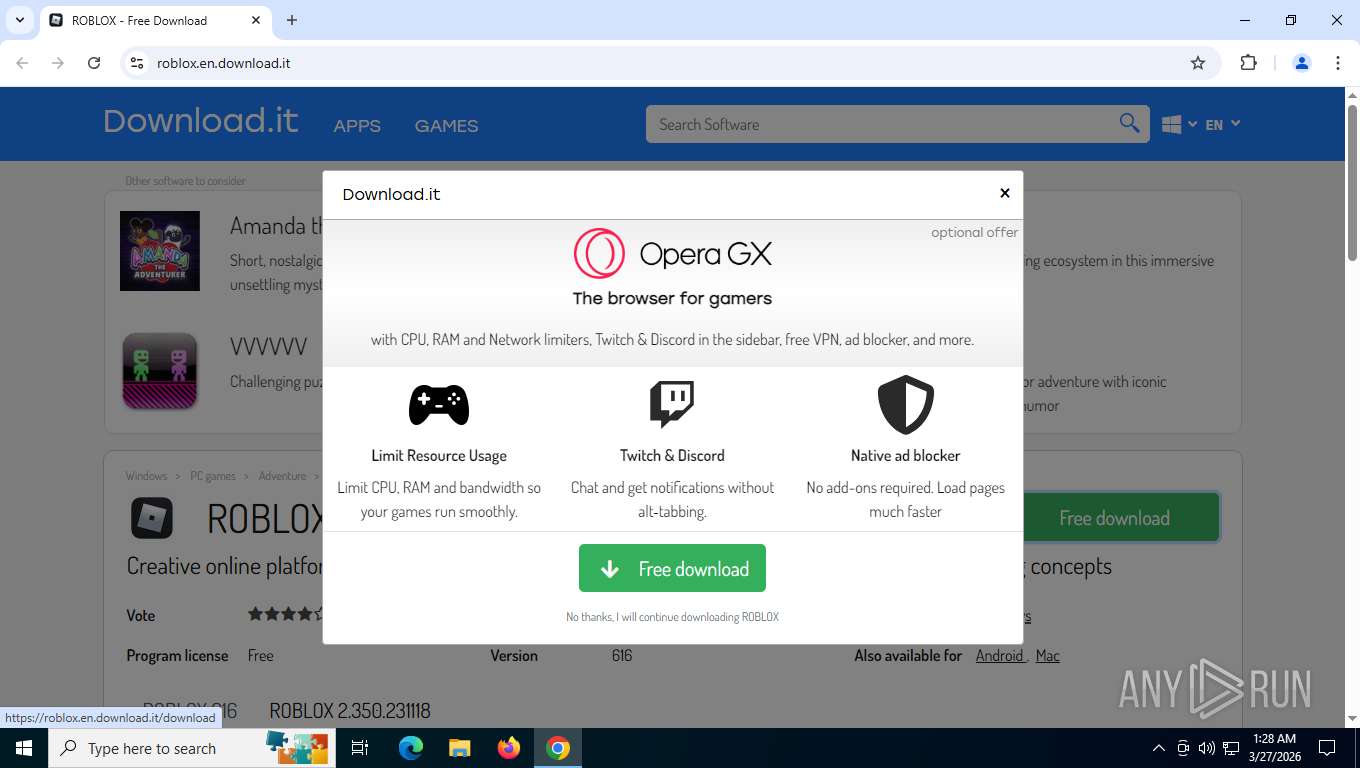The height and width of the screenshot is (768, 1360).
Task: Go to Adventure breadcrumb
Action: point(282,476)
